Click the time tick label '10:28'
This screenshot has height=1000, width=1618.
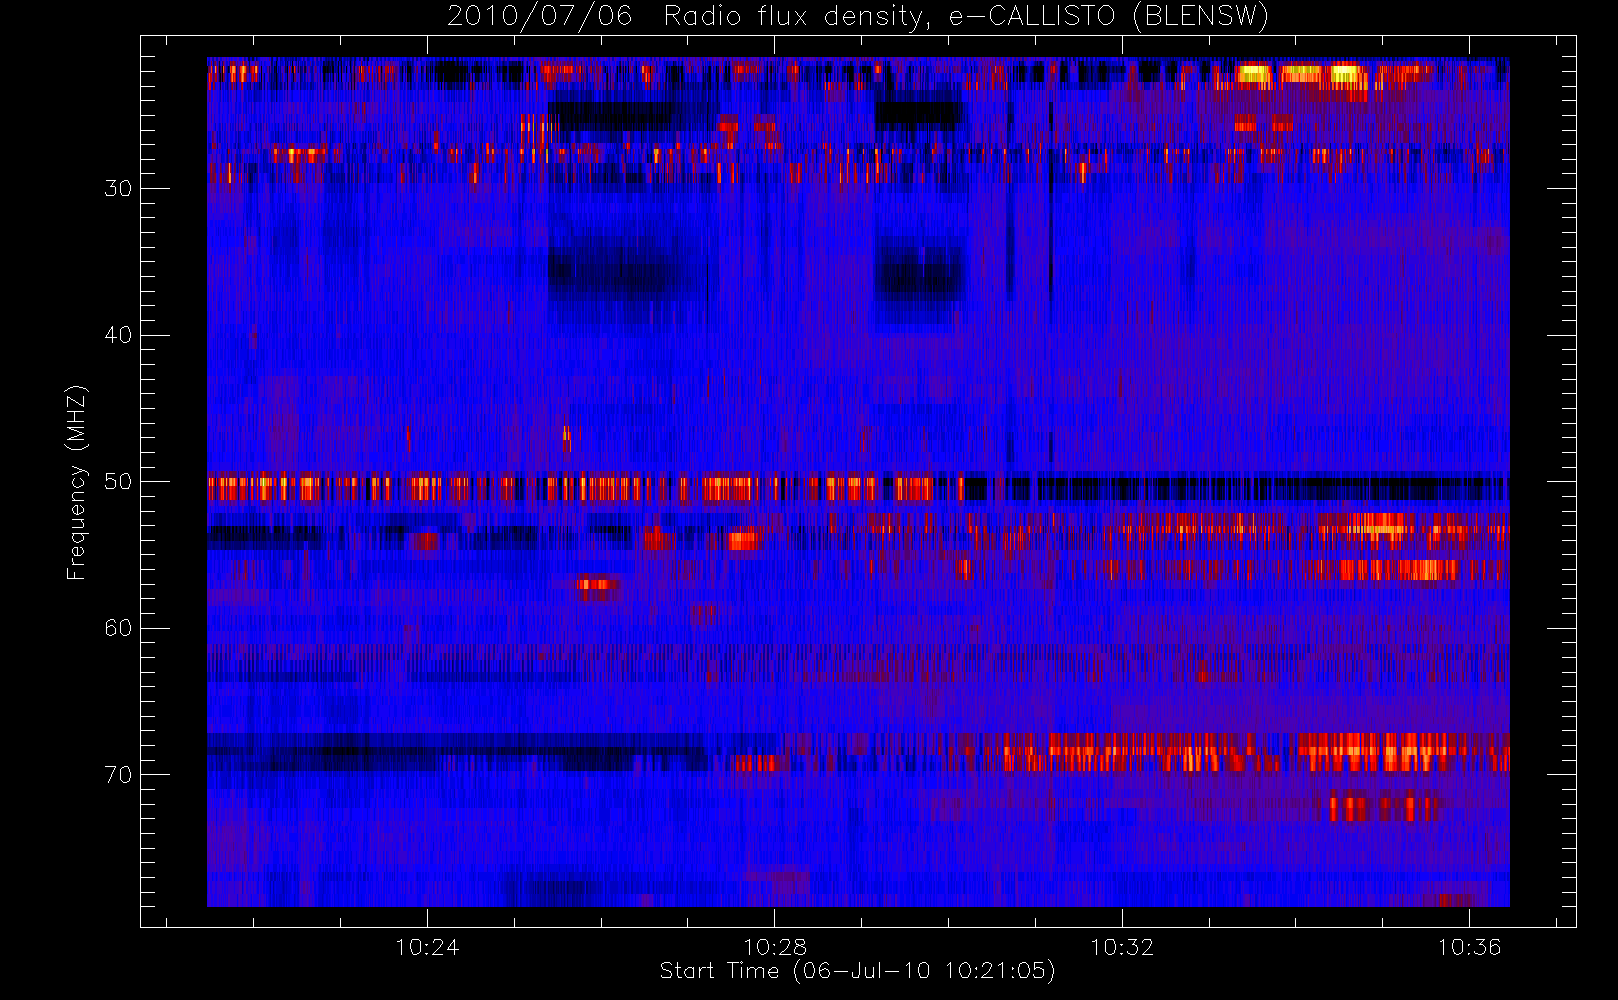pyautogui.click(x=775, y=947)
